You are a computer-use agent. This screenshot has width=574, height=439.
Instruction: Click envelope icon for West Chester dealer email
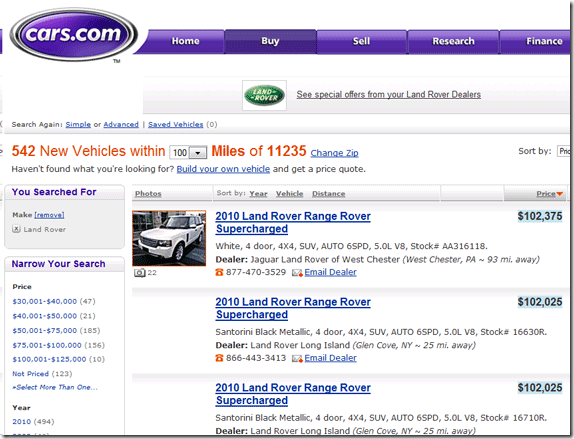click(297, 273)
